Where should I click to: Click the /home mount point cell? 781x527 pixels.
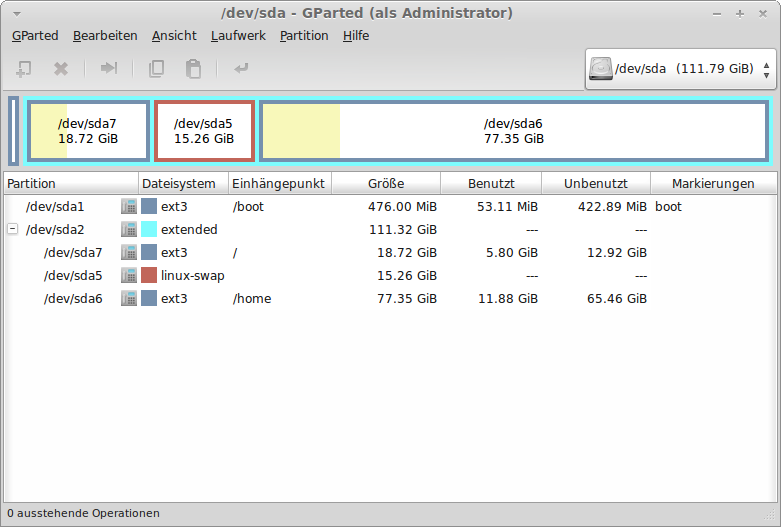coord(252,298)
